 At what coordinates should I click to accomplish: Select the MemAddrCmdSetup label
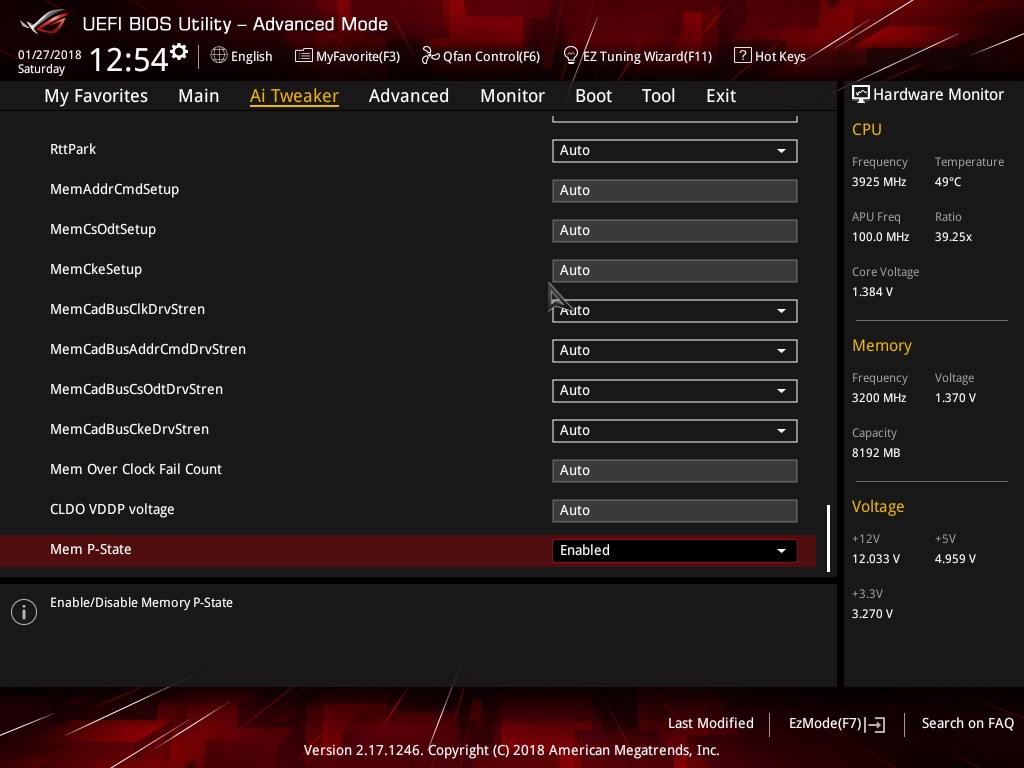(114, 189)
